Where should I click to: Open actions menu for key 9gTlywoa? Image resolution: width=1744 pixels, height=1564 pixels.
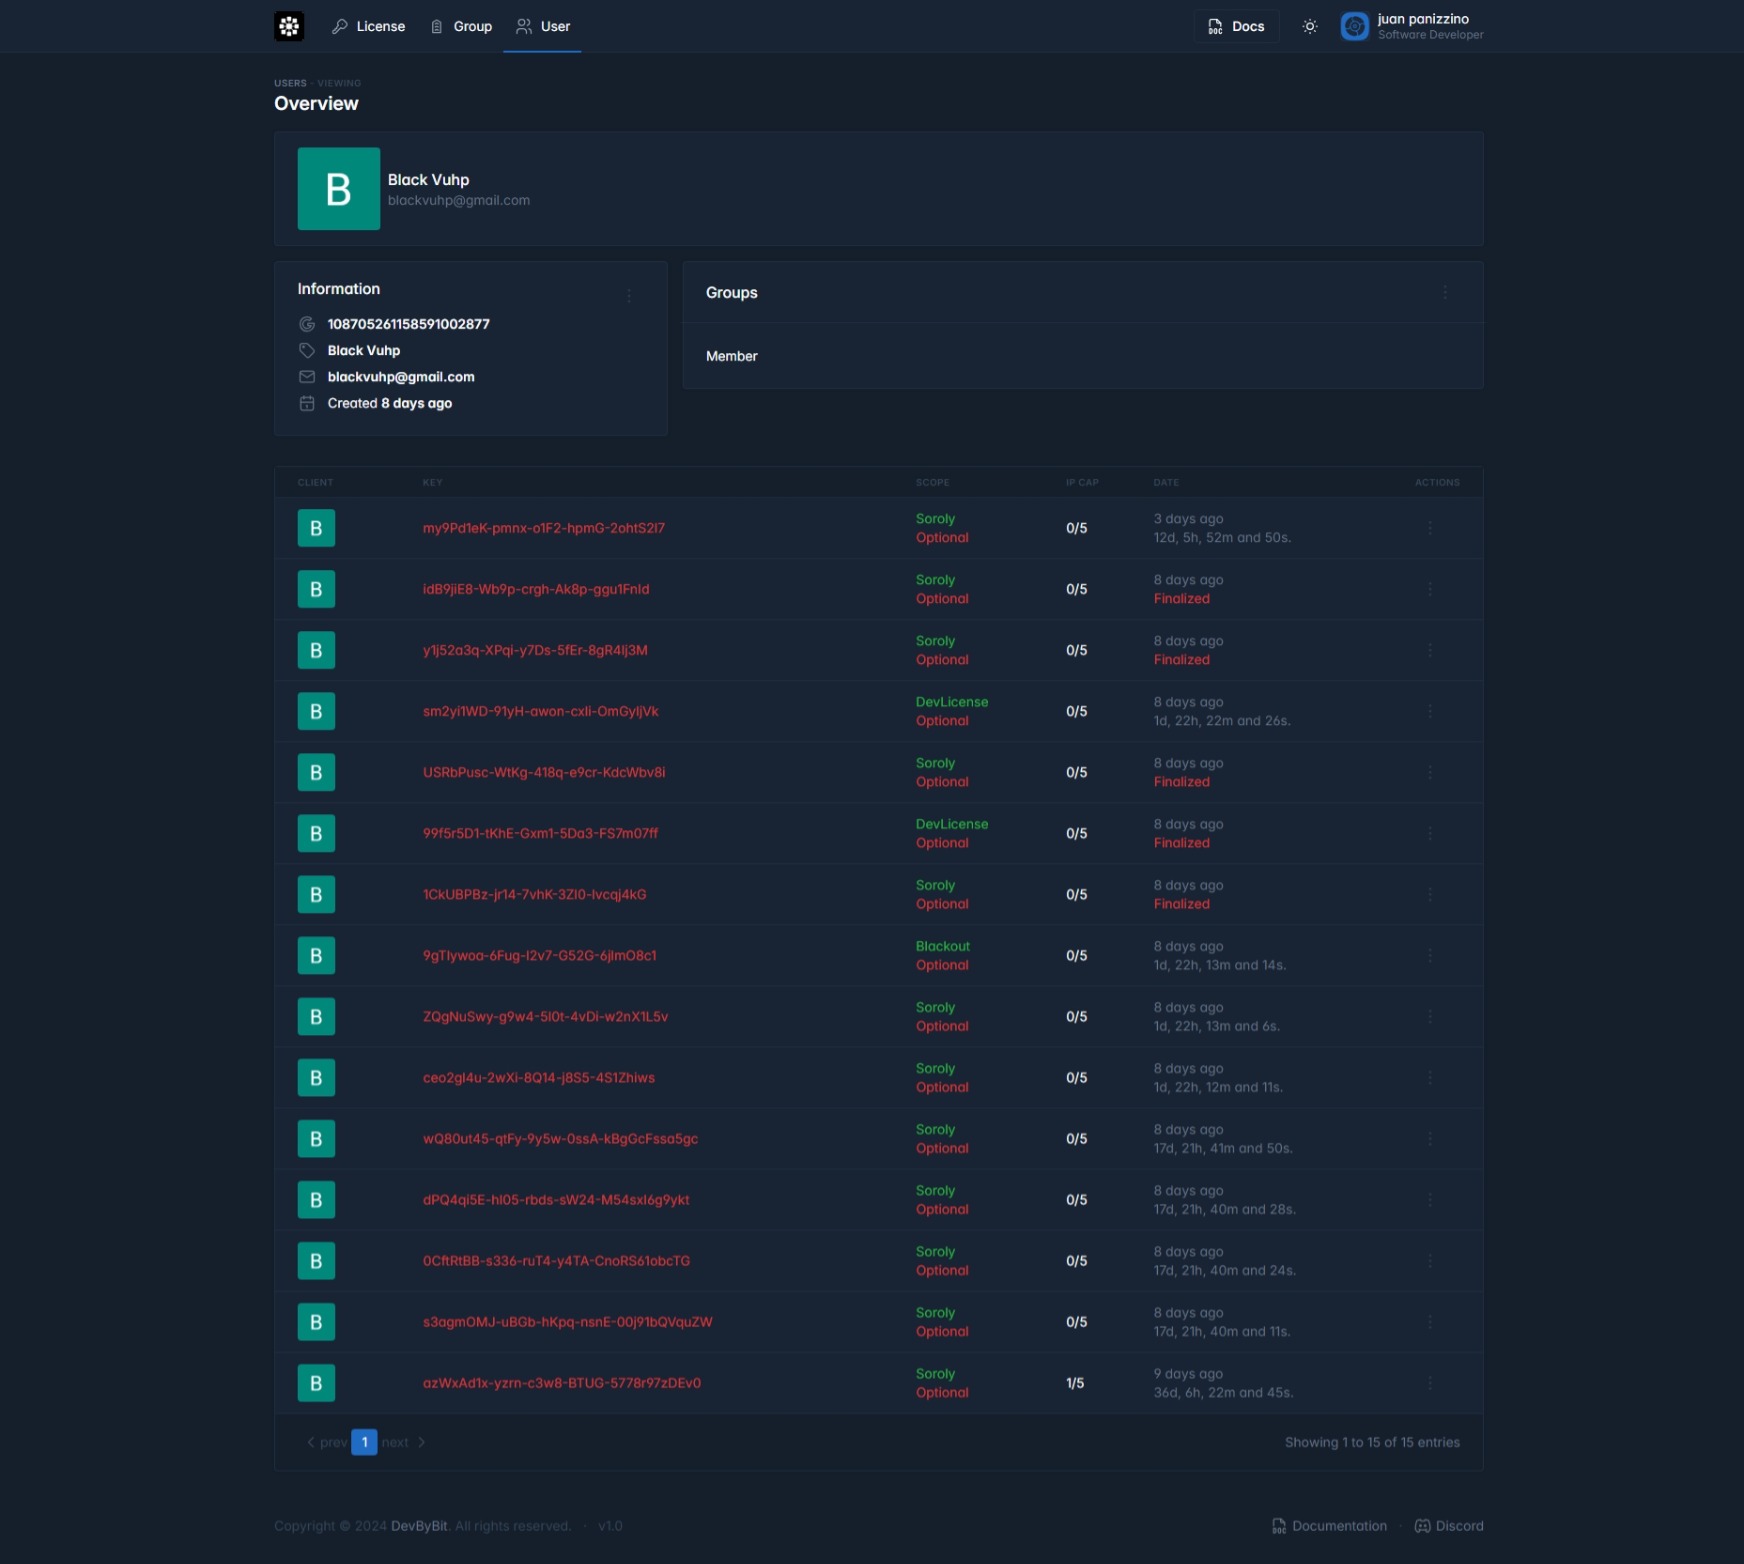[x=1430, y=955]
